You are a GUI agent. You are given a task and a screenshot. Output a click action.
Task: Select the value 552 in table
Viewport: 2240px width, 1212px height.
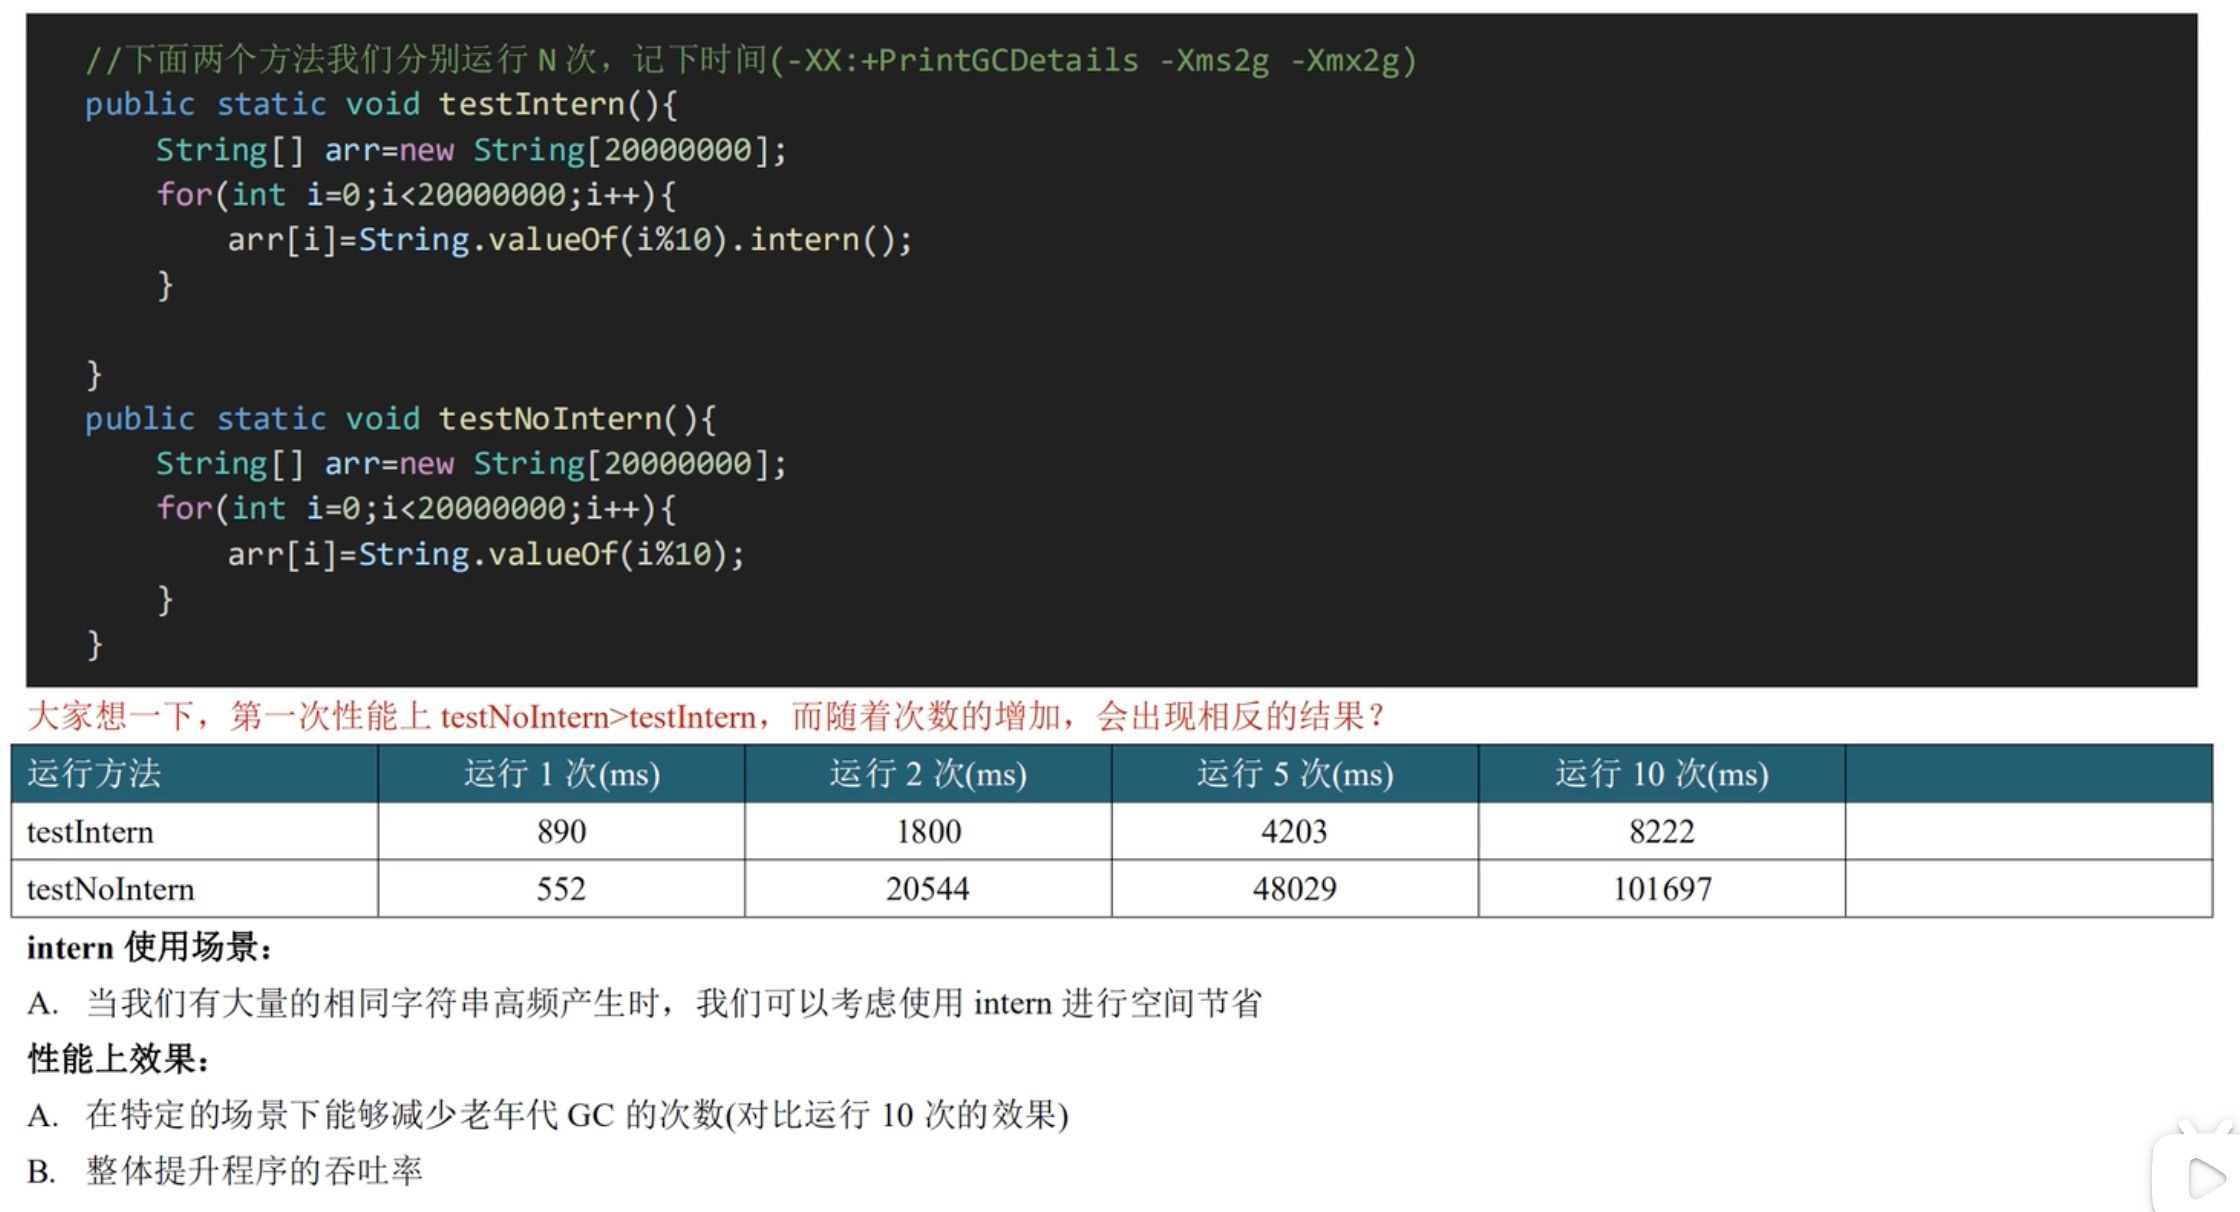561,889
